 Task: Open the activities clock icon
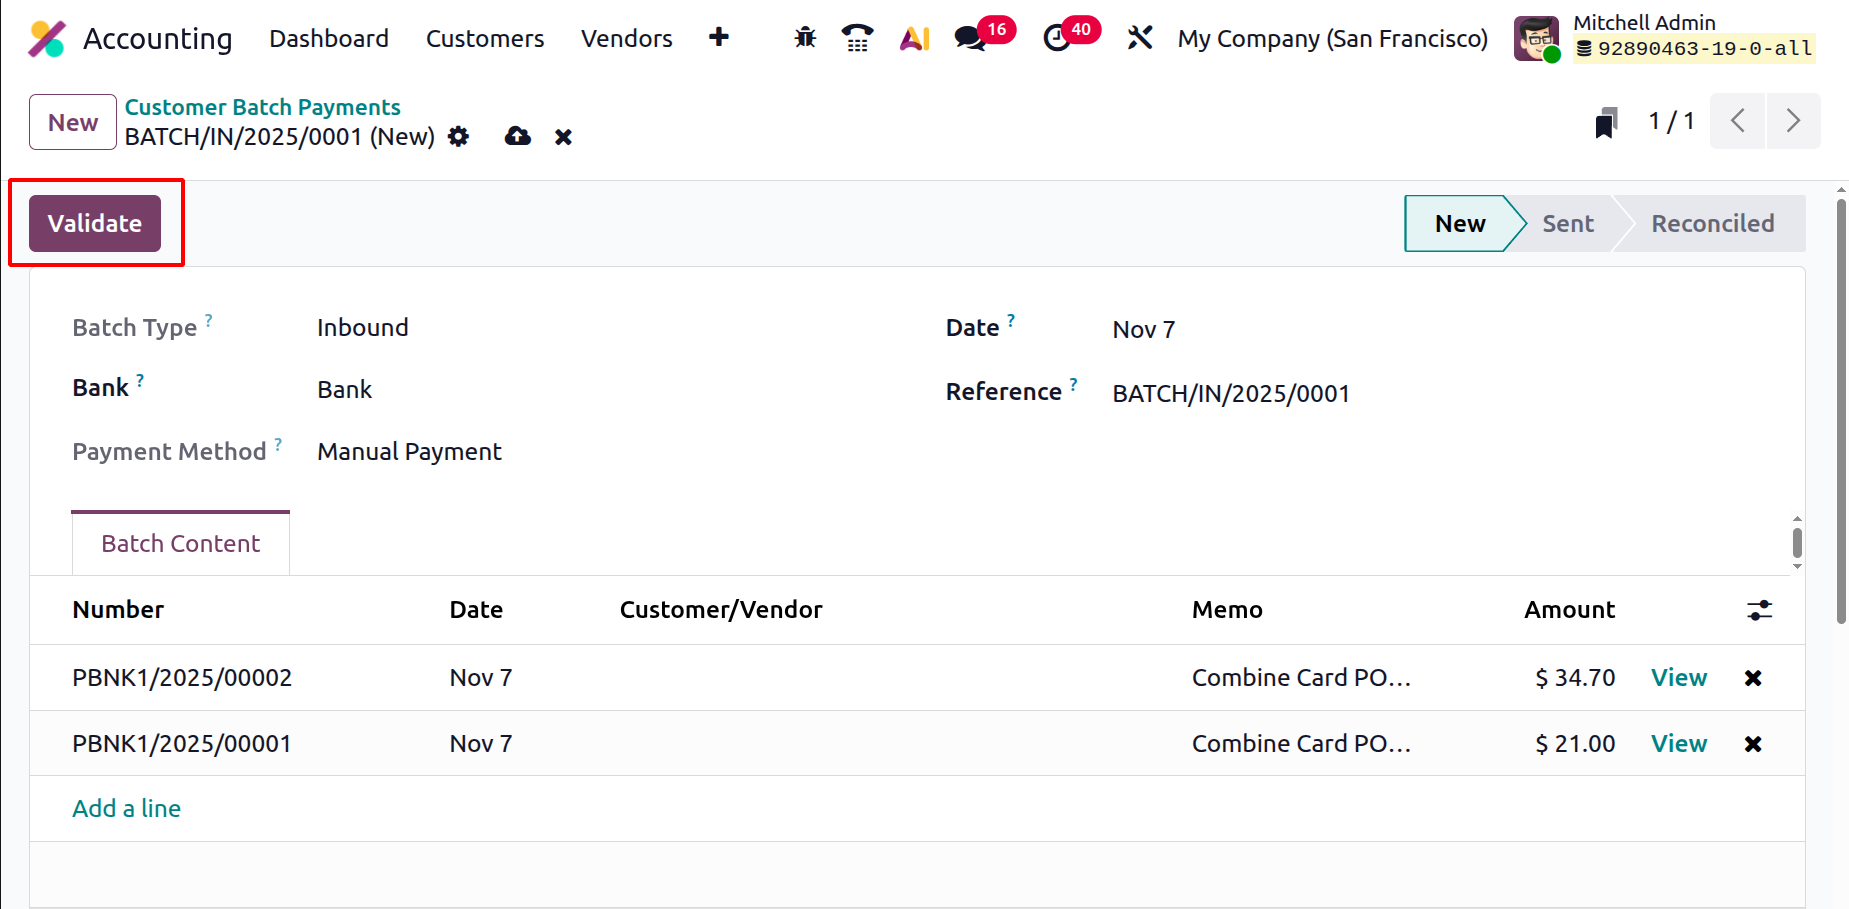tap(1057, 38)
